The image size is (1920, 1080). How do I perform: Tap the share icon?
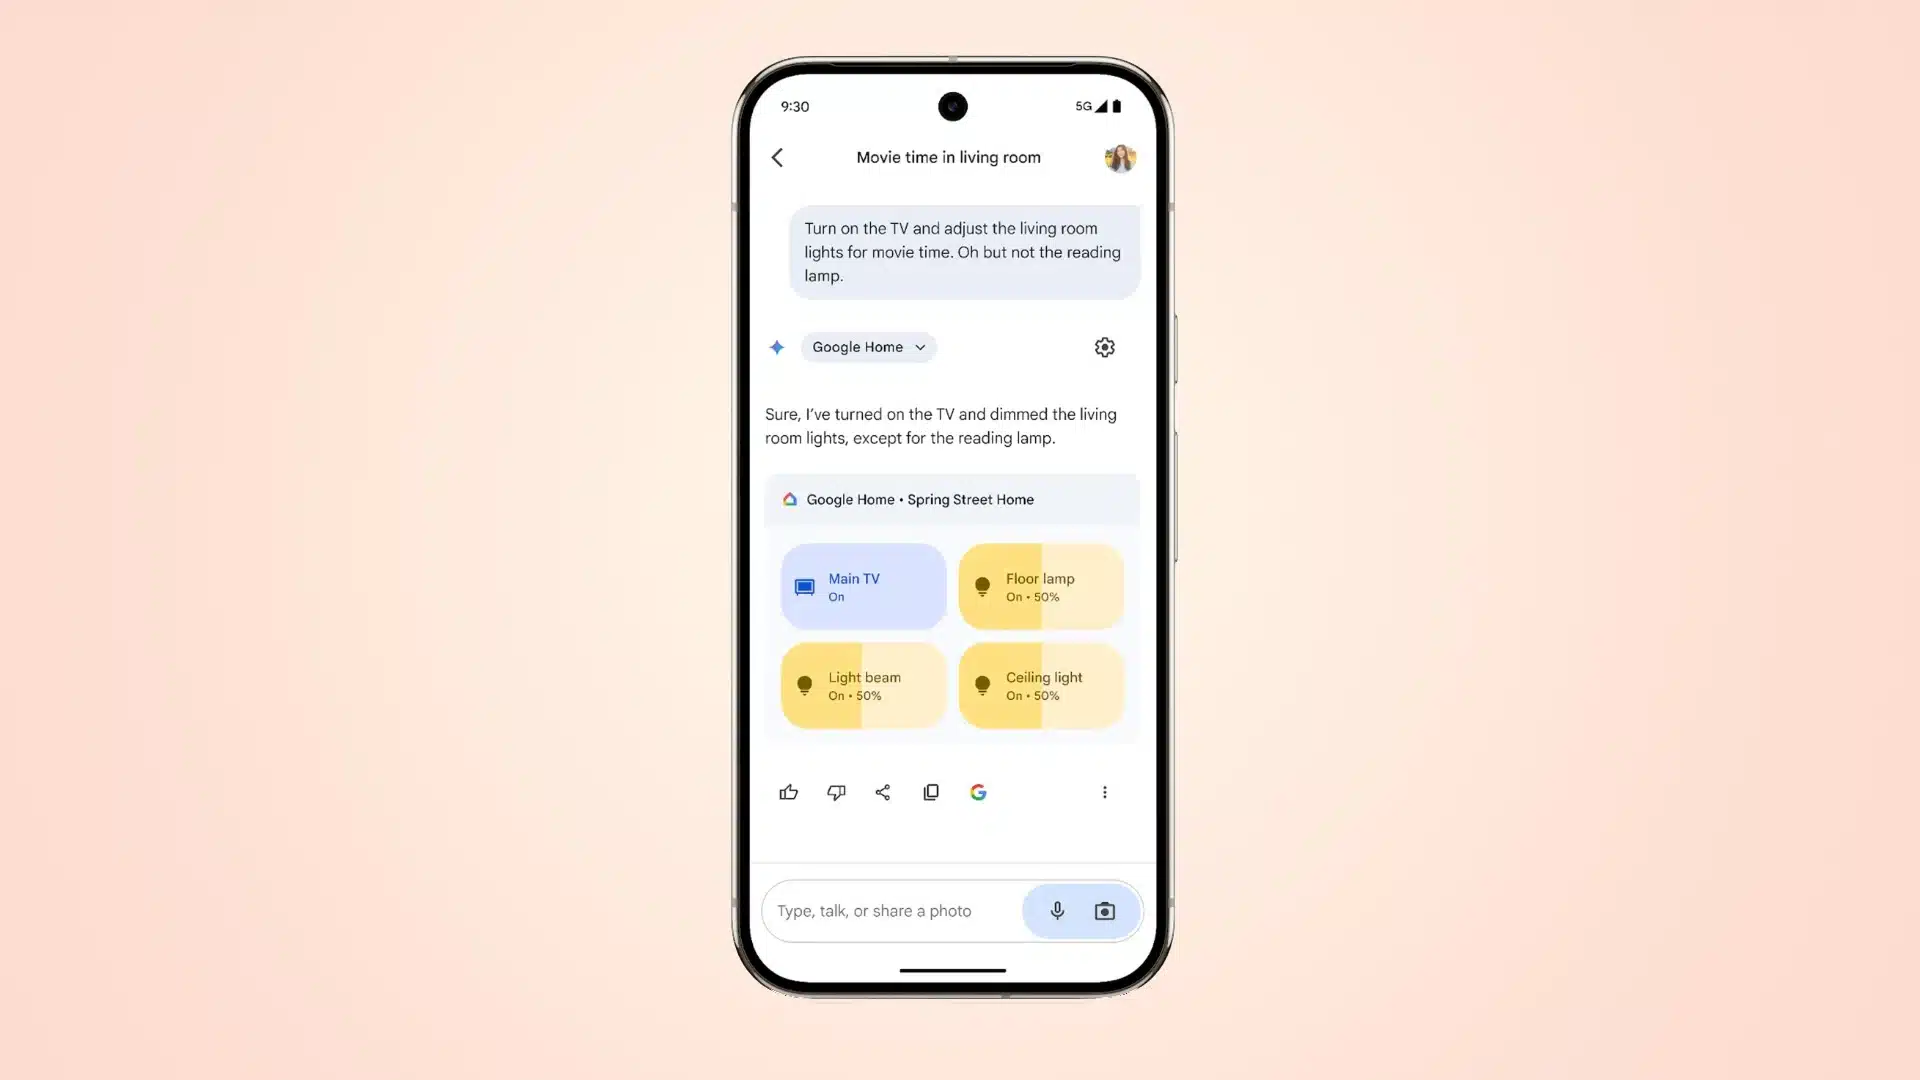click(x=882, y=791)
